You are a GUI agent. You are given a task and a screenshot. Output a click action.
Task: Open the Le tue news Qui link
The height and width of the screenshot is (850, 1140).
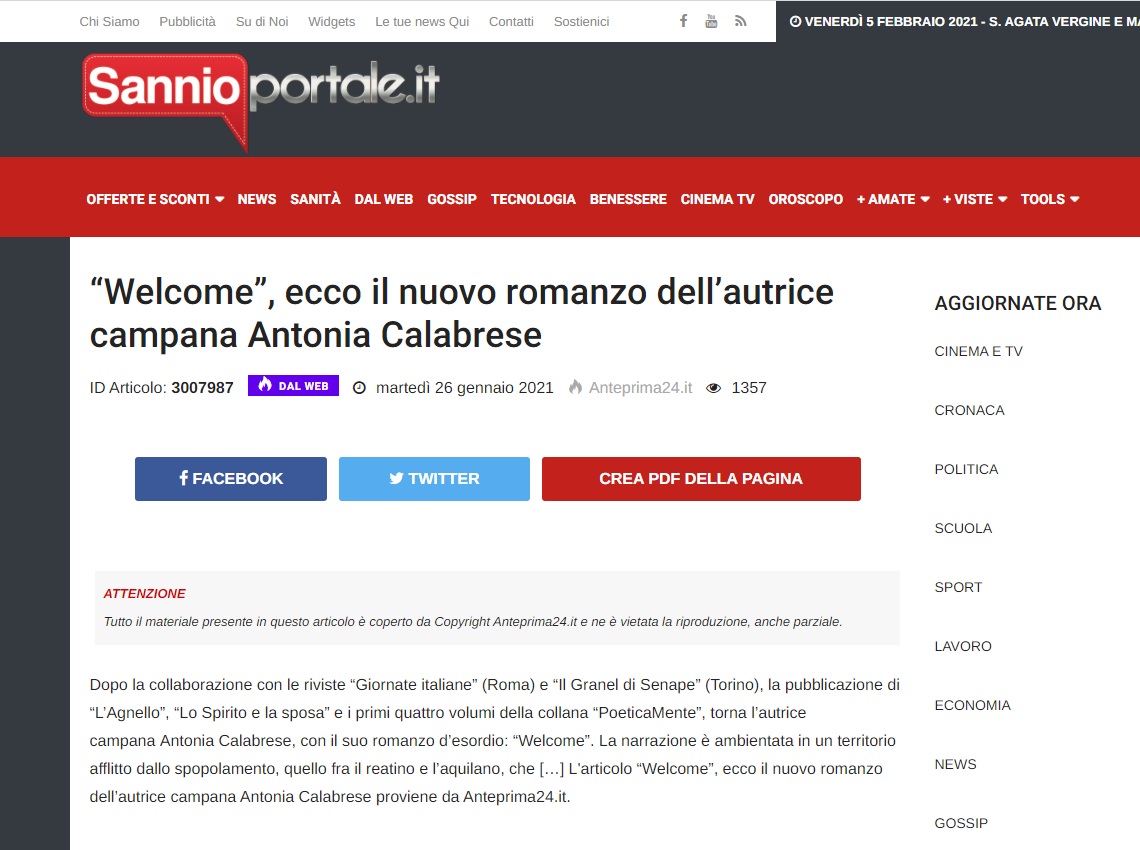point(422,22)
